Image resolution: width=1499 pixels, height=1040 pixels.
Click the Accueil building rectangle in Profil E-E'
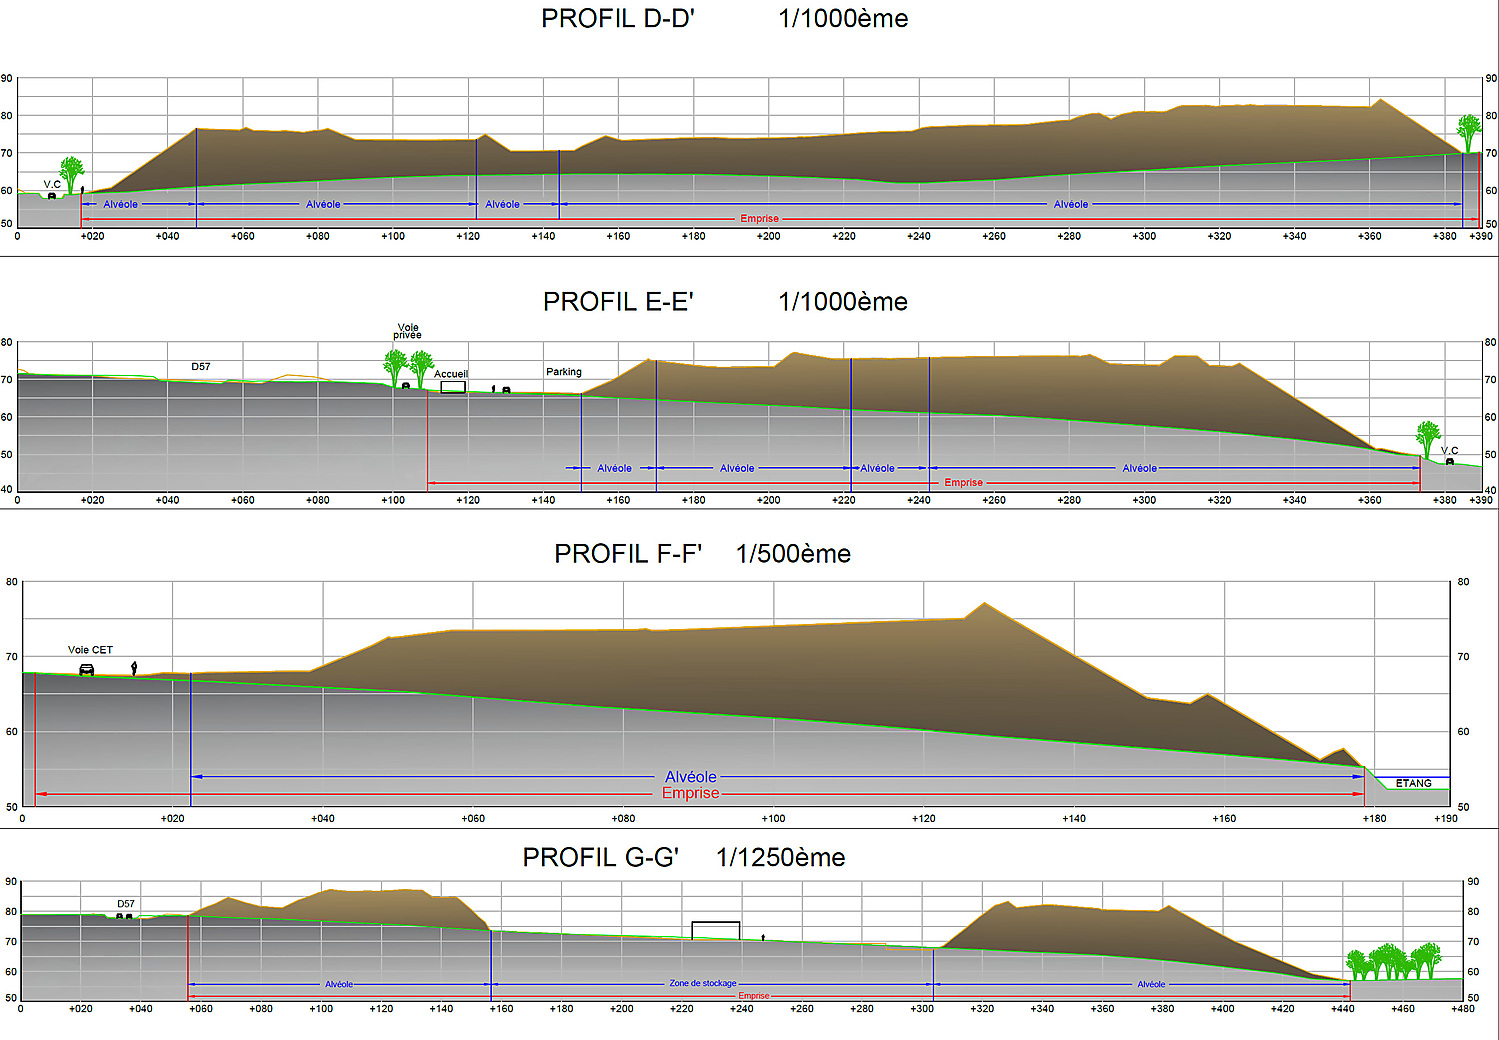click(453, 387)
